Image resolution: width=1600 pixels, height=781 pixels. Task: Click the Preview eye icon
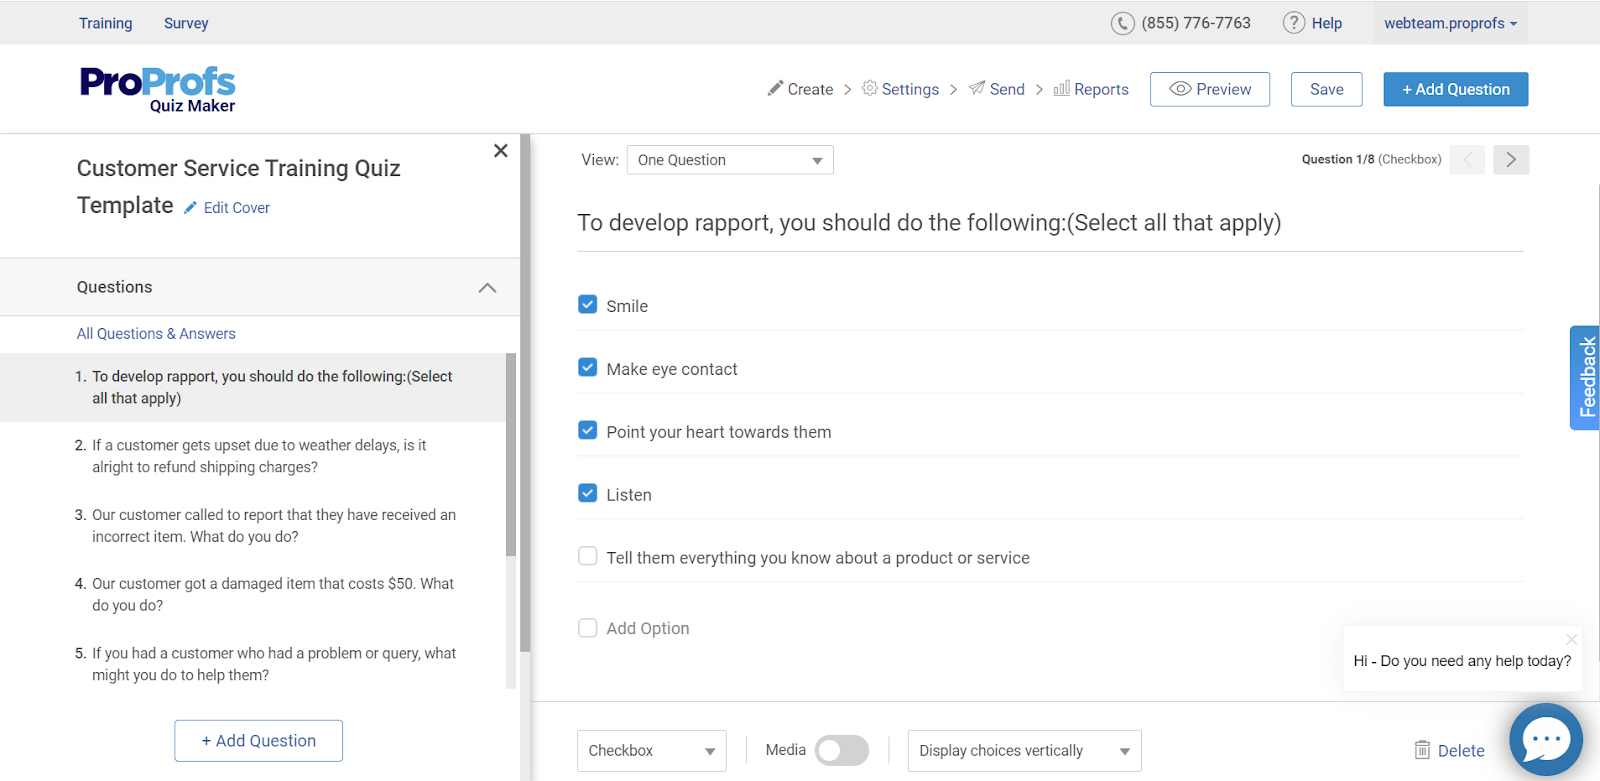pyautogui.click(x=1180, y=88)
